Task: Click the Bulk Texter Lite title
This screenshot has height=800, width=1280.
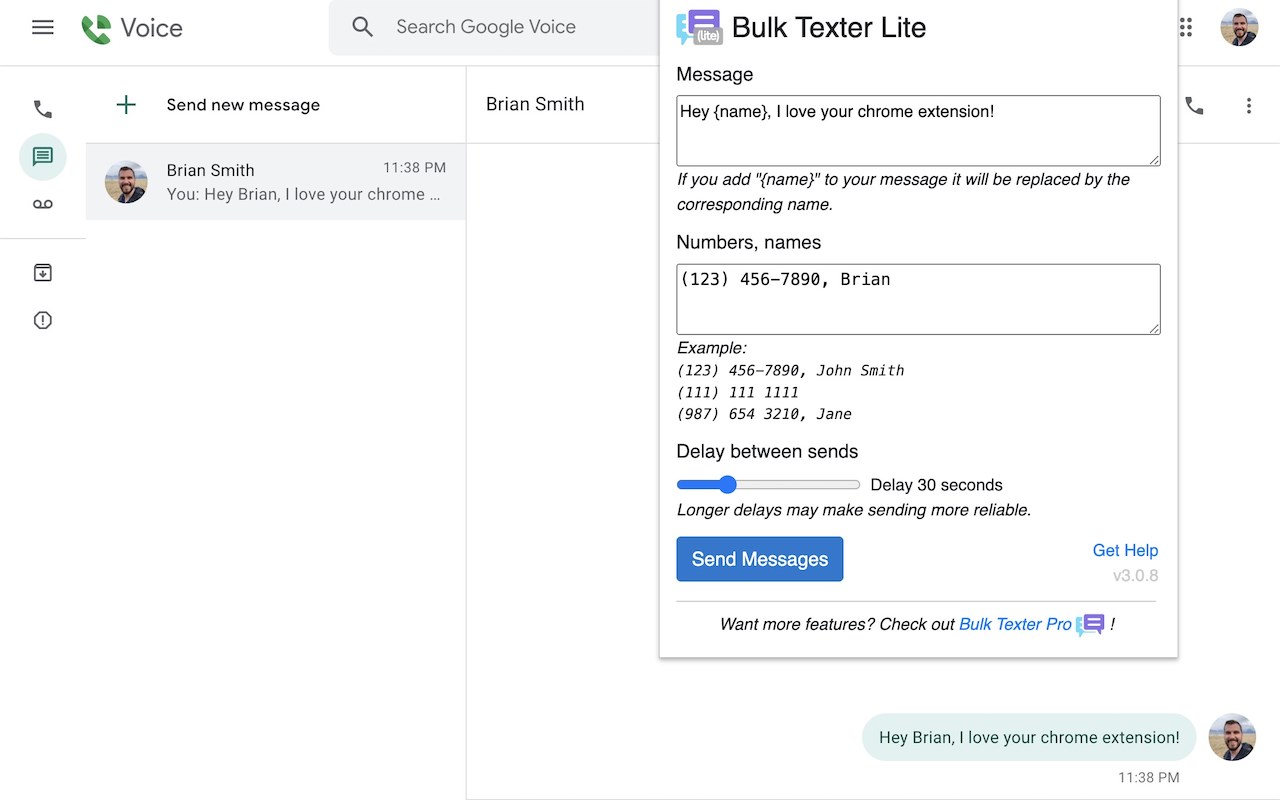Action: click(x=829, y=27)
